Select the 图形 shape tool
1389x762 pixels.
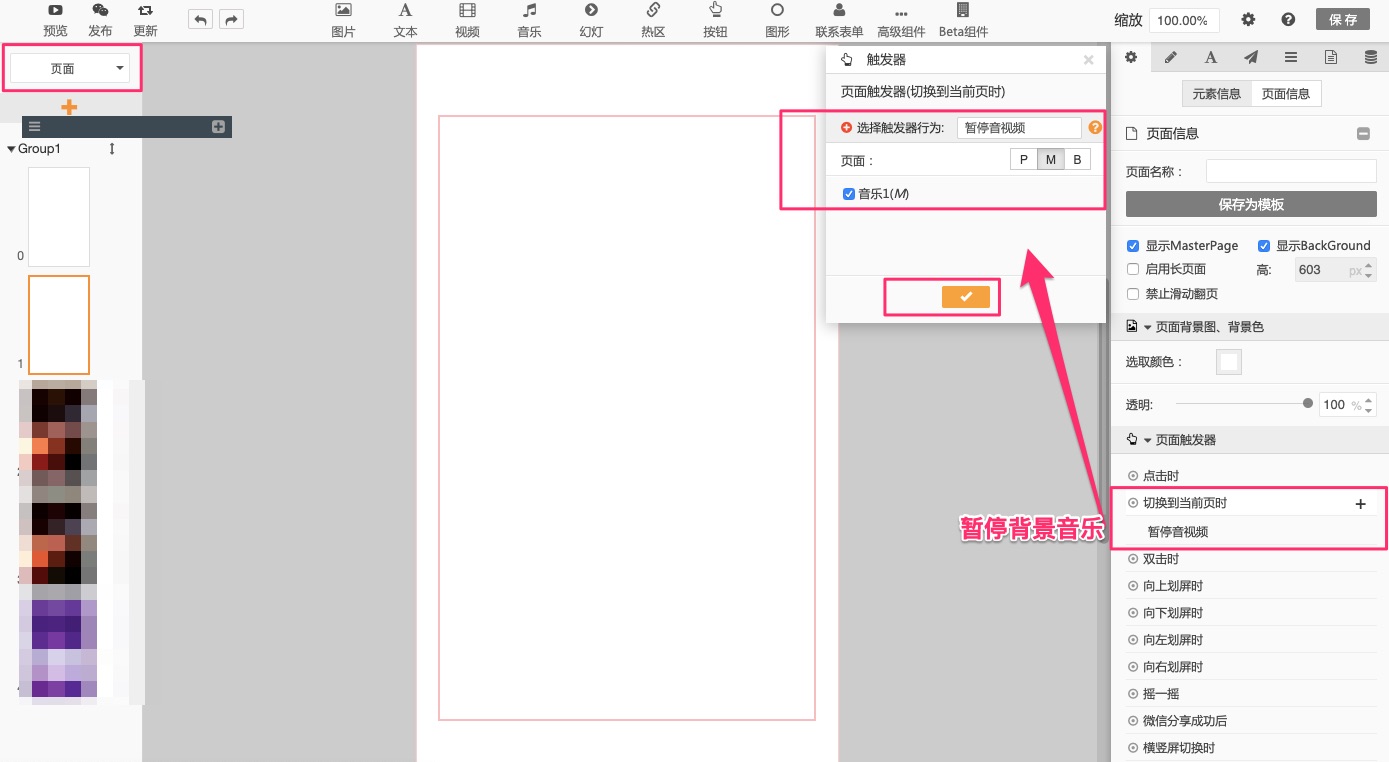[777, 11]
